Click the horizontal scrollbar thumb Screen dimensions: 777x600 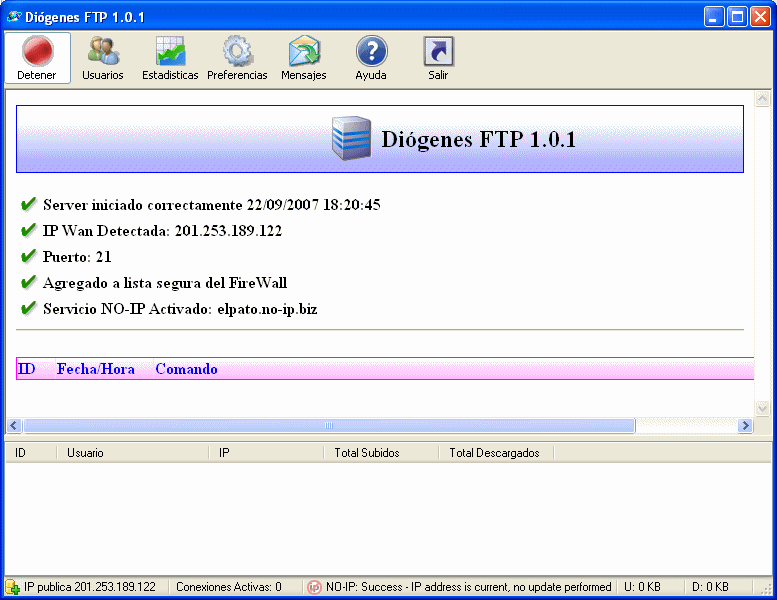click(328, 426)
